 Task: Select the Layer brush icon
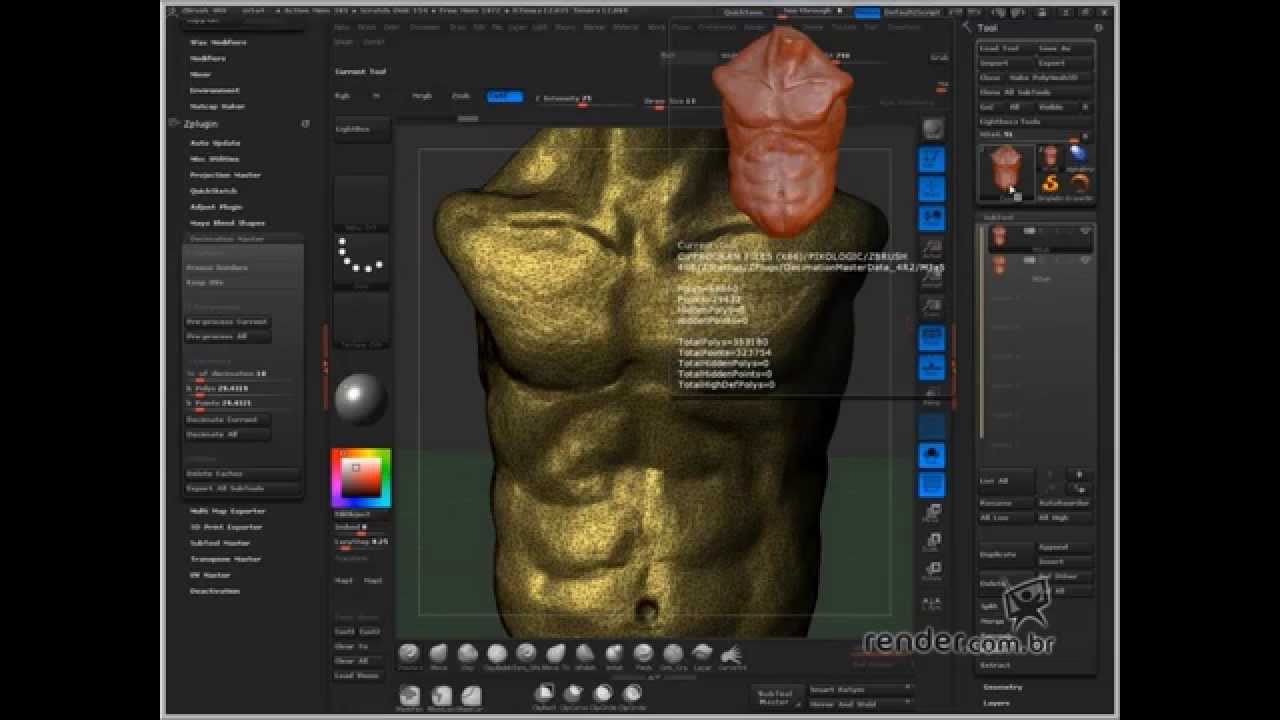pos(702,655)
